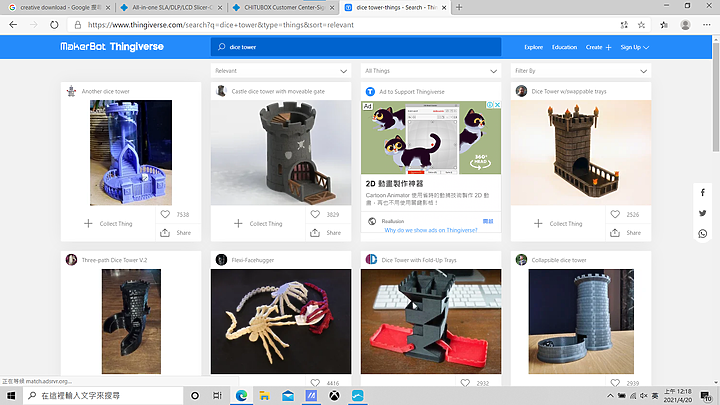Share page via WhatsApp
The height and width of the screenshot is (405, 720).
tap(703, 234)
